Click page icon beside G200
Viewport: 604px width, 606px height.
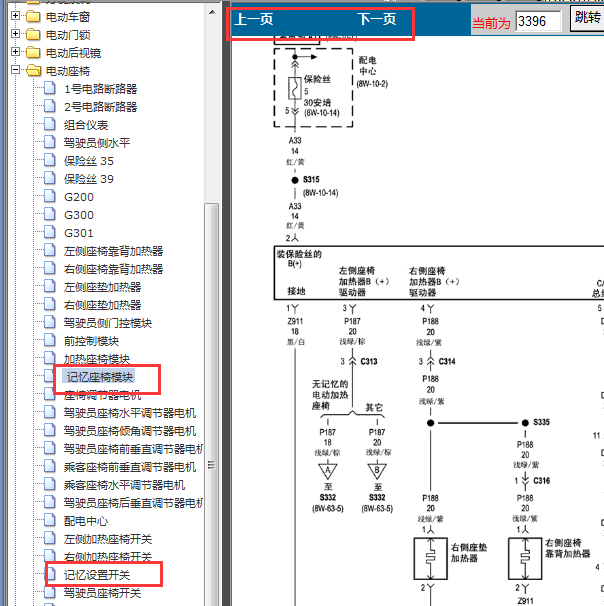pos(49,196)
